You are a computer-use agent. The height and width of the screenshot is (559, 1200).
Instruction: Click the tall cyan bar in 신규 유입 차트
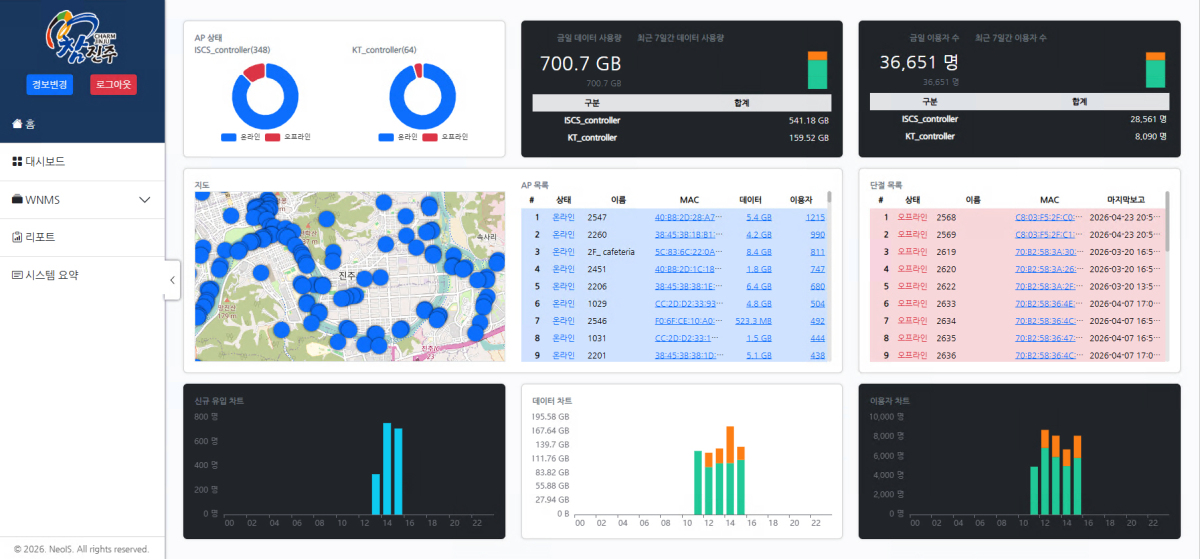tap(387, 468)
